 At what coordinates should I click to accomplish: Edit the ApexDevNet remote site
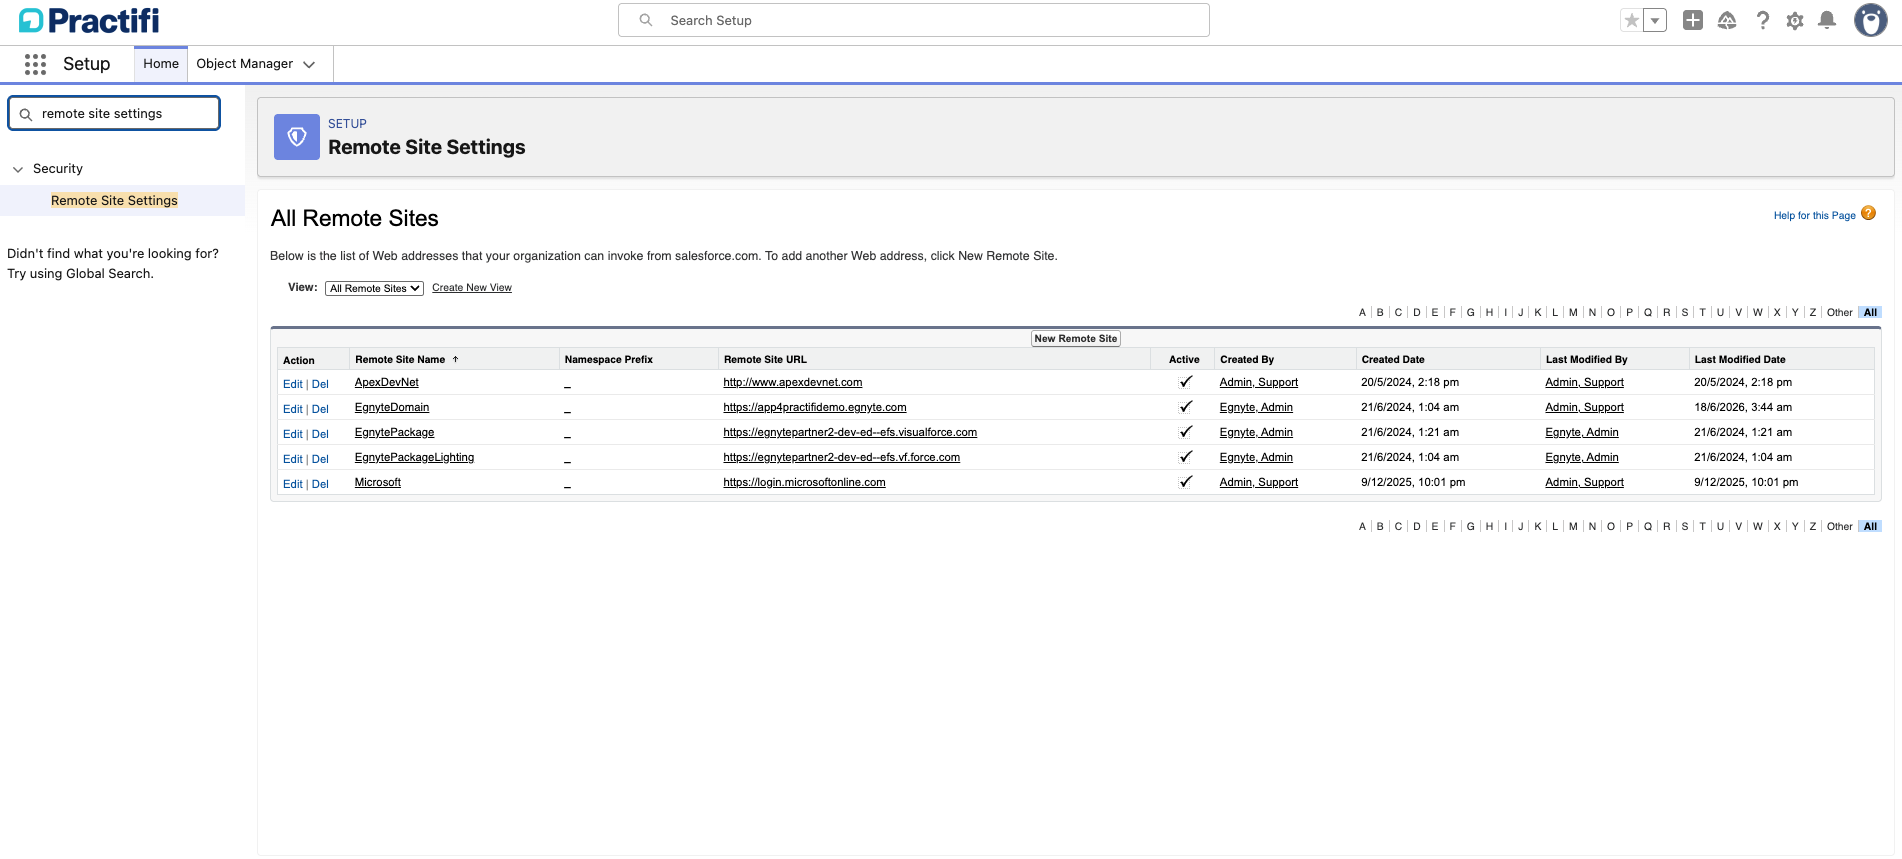[x=292, y=384]
